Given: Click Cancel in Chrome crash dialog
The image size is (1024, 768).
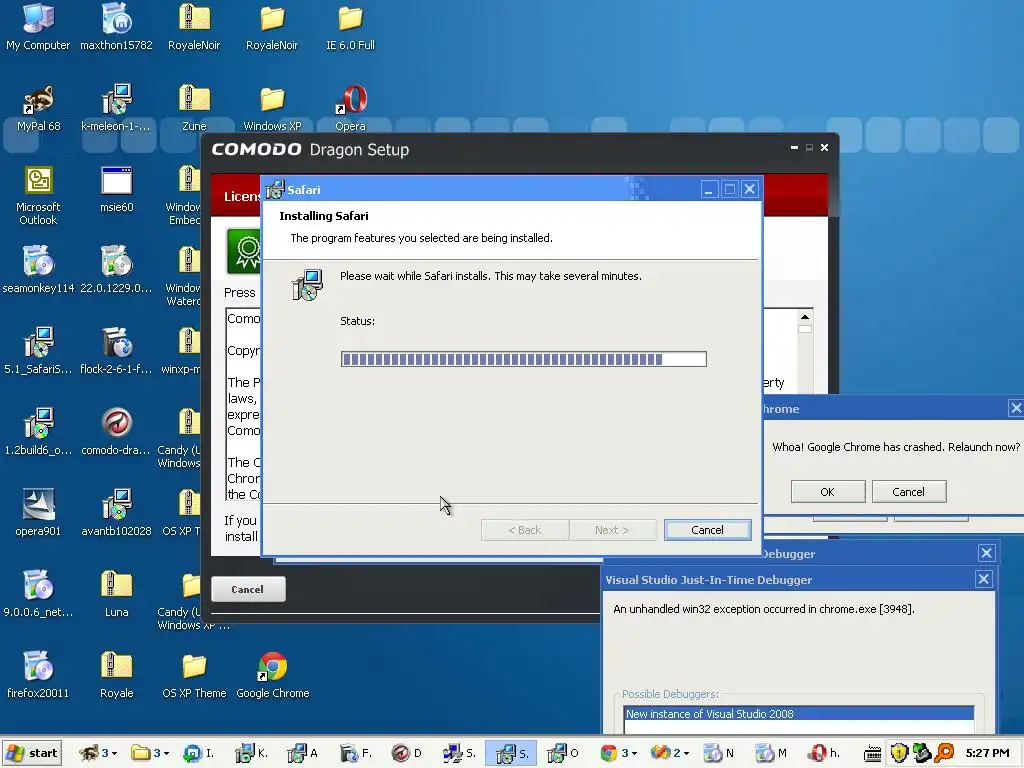Looking at the screenshot, I should 908,492.
